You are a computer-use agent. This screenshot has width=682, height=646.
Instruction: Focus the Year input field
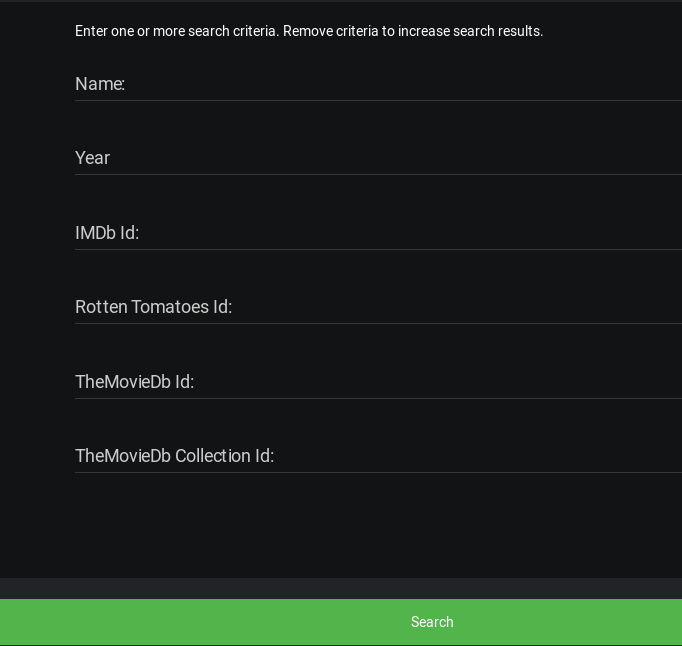coord(378,158)
